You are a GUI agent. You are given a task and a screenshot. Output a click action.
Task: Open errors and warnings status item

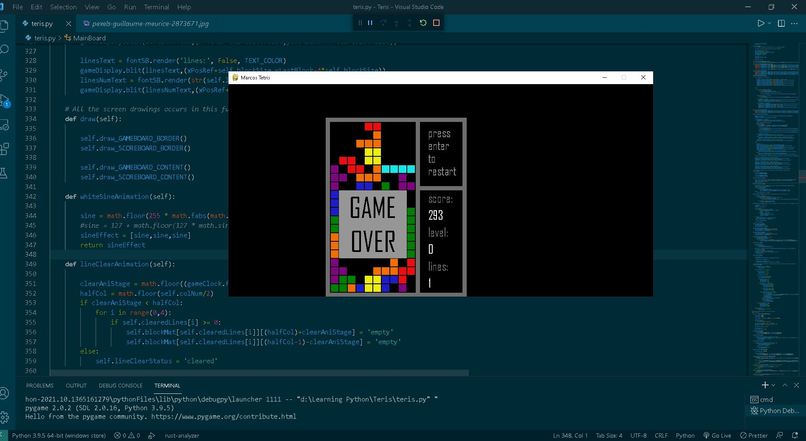pos(127,435)
